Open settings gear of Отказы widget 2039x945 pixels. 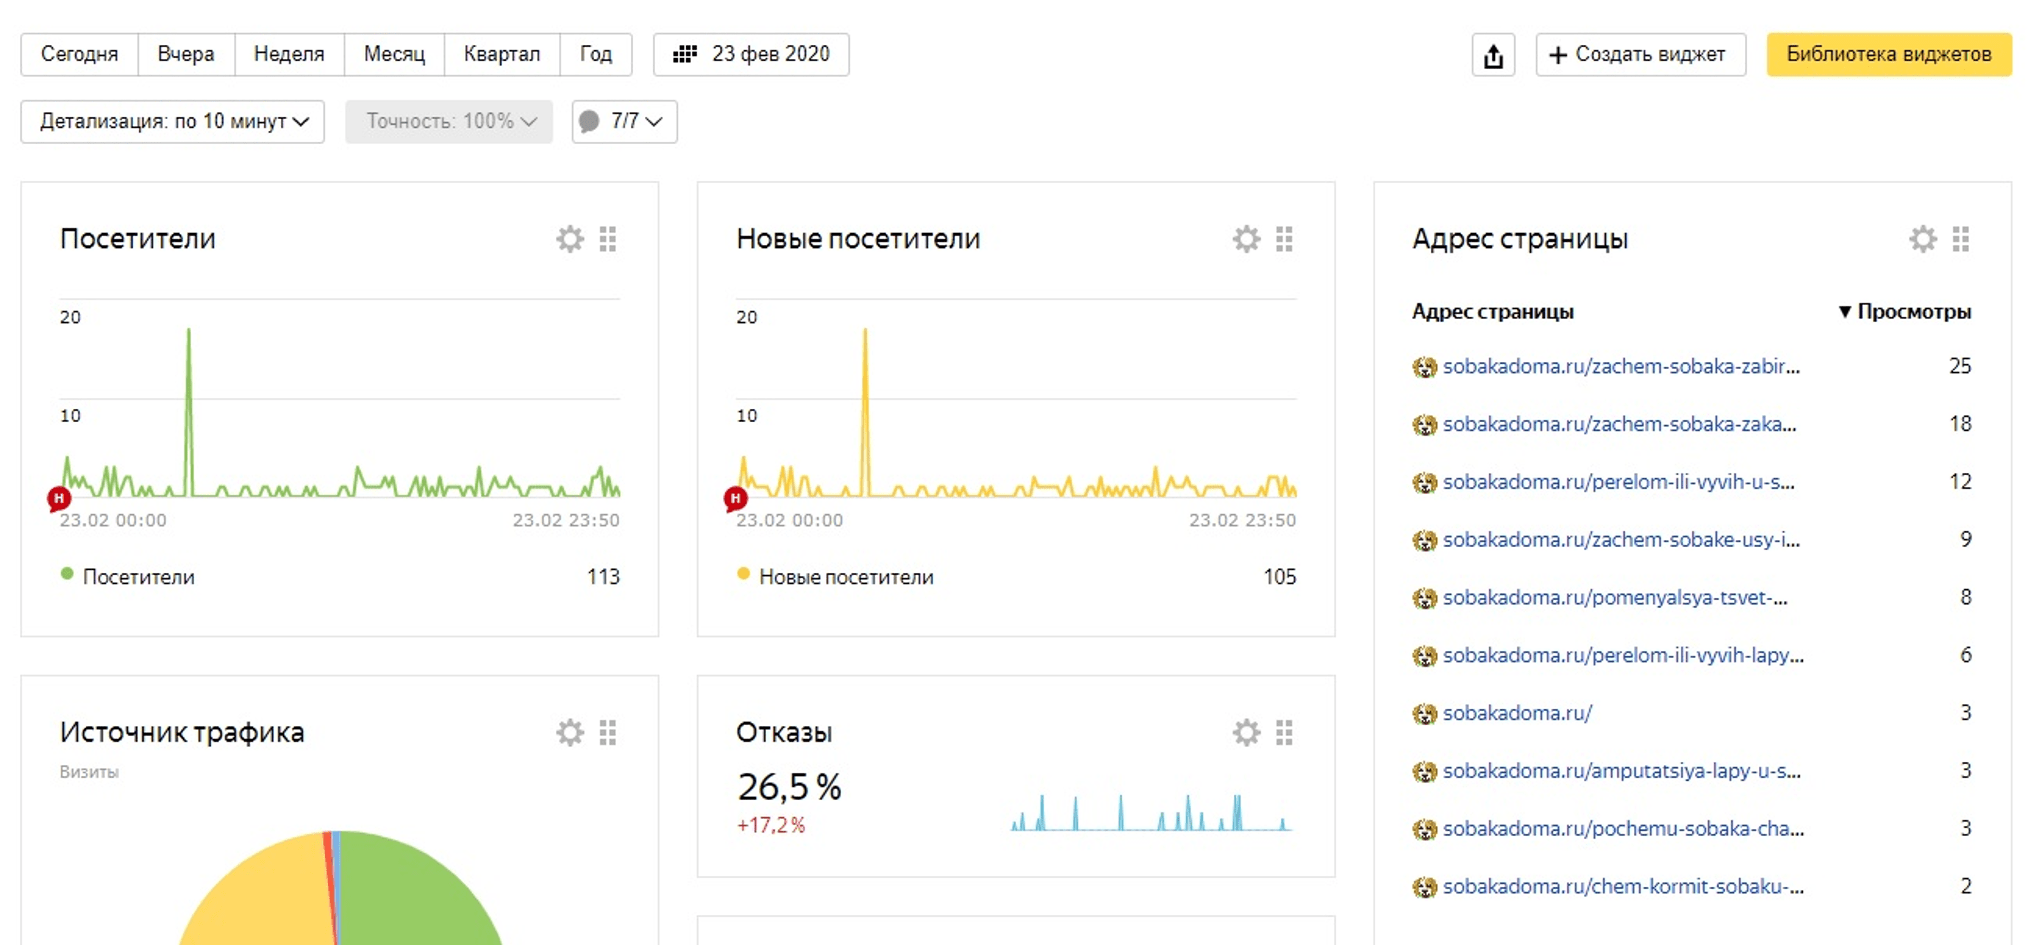1246,733
